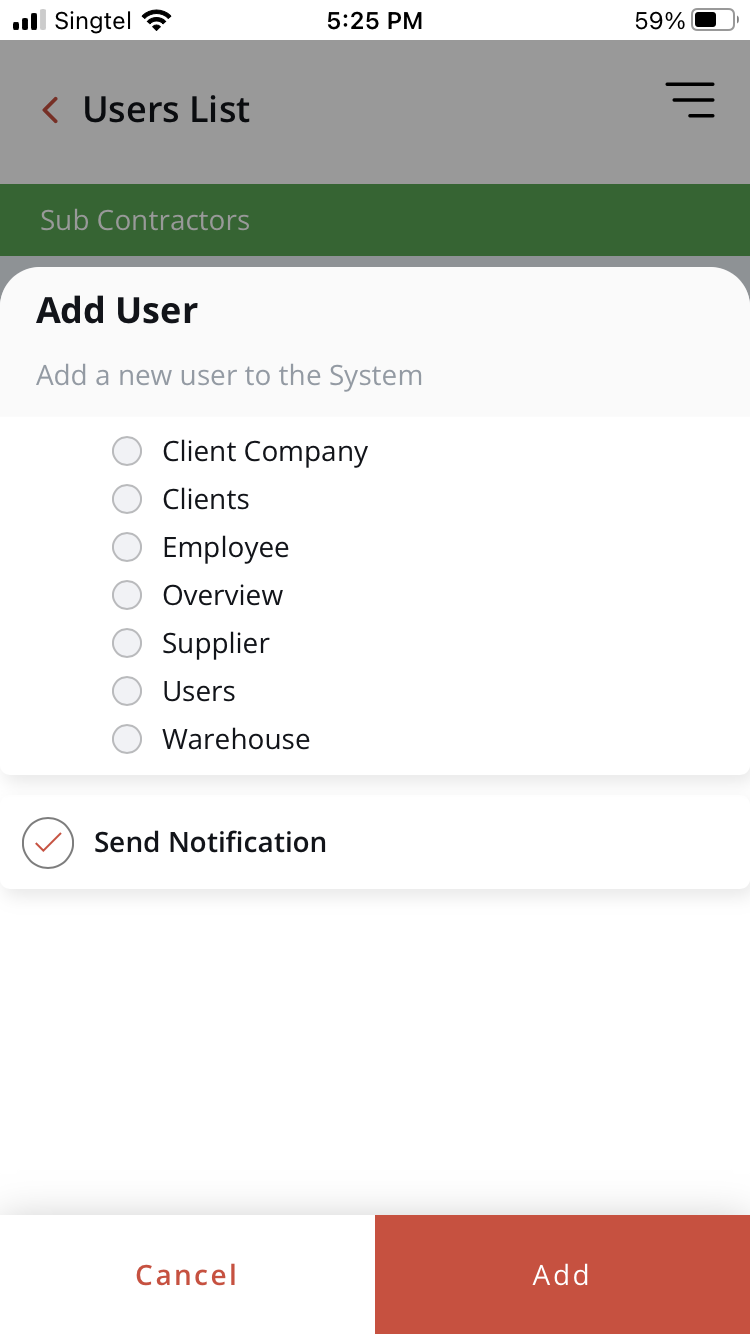Switch to the Sub Contractors tab
Viewport: 750px width, 1334px height.
tap(145, 220)
